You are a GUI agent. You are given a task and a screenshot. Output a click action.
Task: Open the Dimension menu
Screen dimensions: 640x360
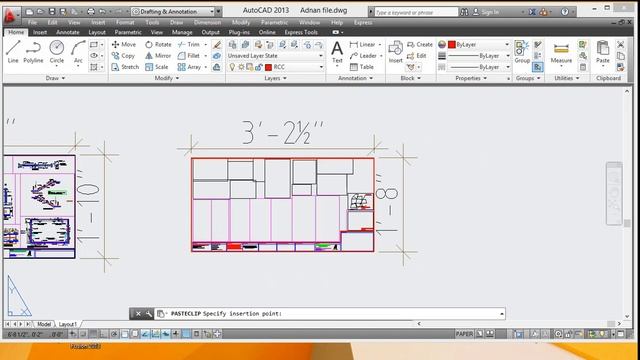[207, 22]
